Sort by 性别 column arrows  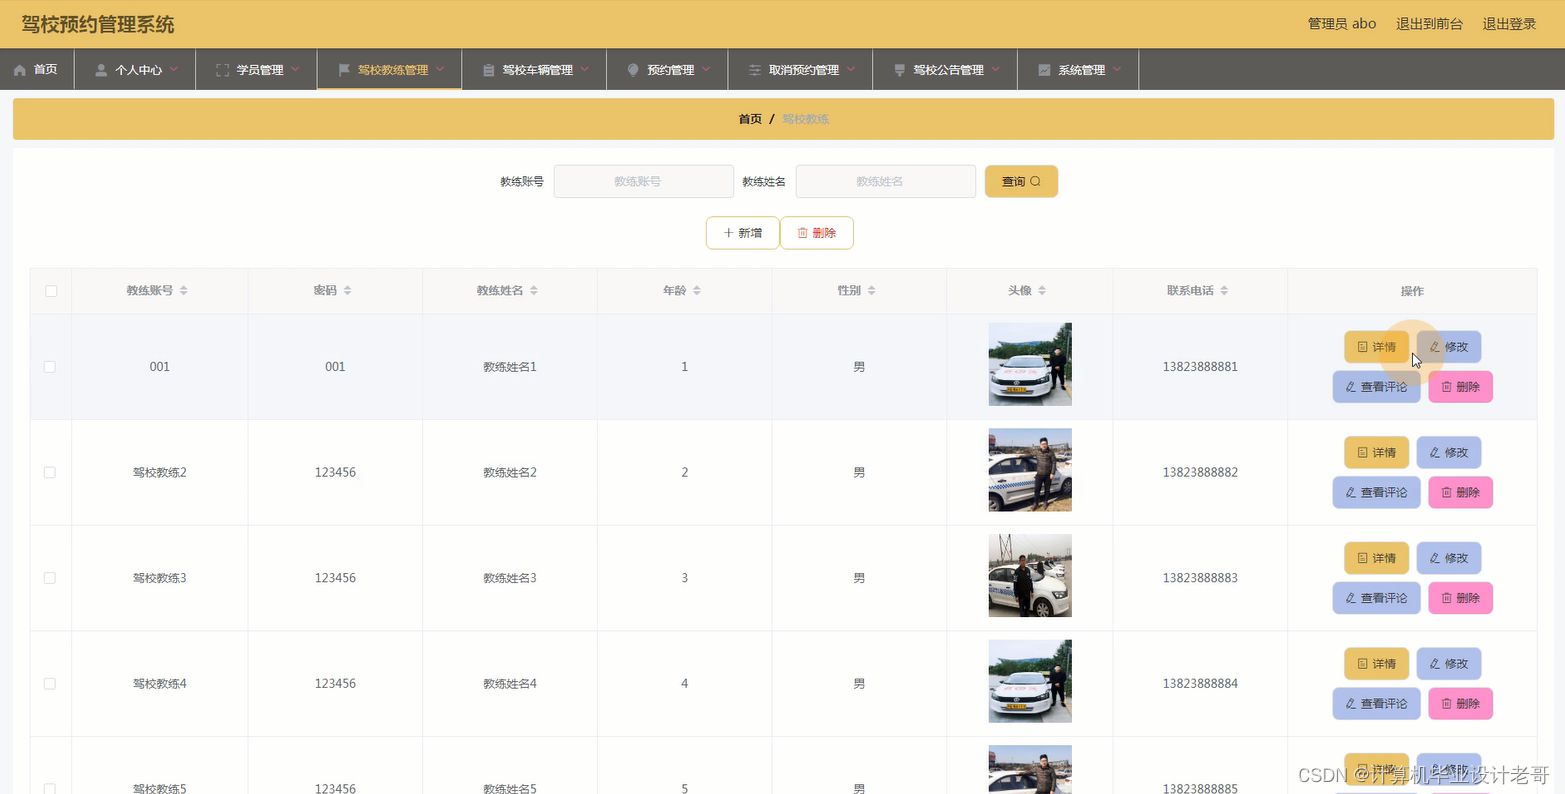(871, 290)
